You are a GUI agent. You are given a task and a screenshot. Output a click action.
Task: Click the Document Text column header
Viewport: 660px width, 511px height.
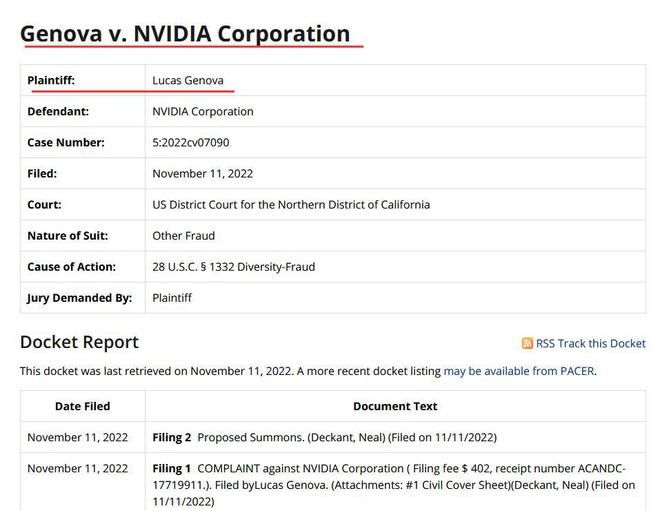(395, 406)
